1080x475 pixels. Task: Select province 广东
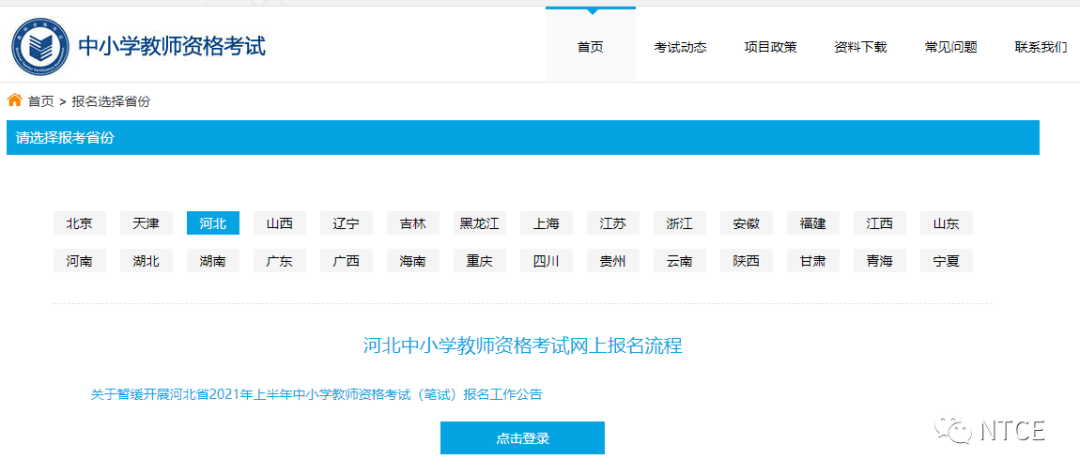click(280, 260)
